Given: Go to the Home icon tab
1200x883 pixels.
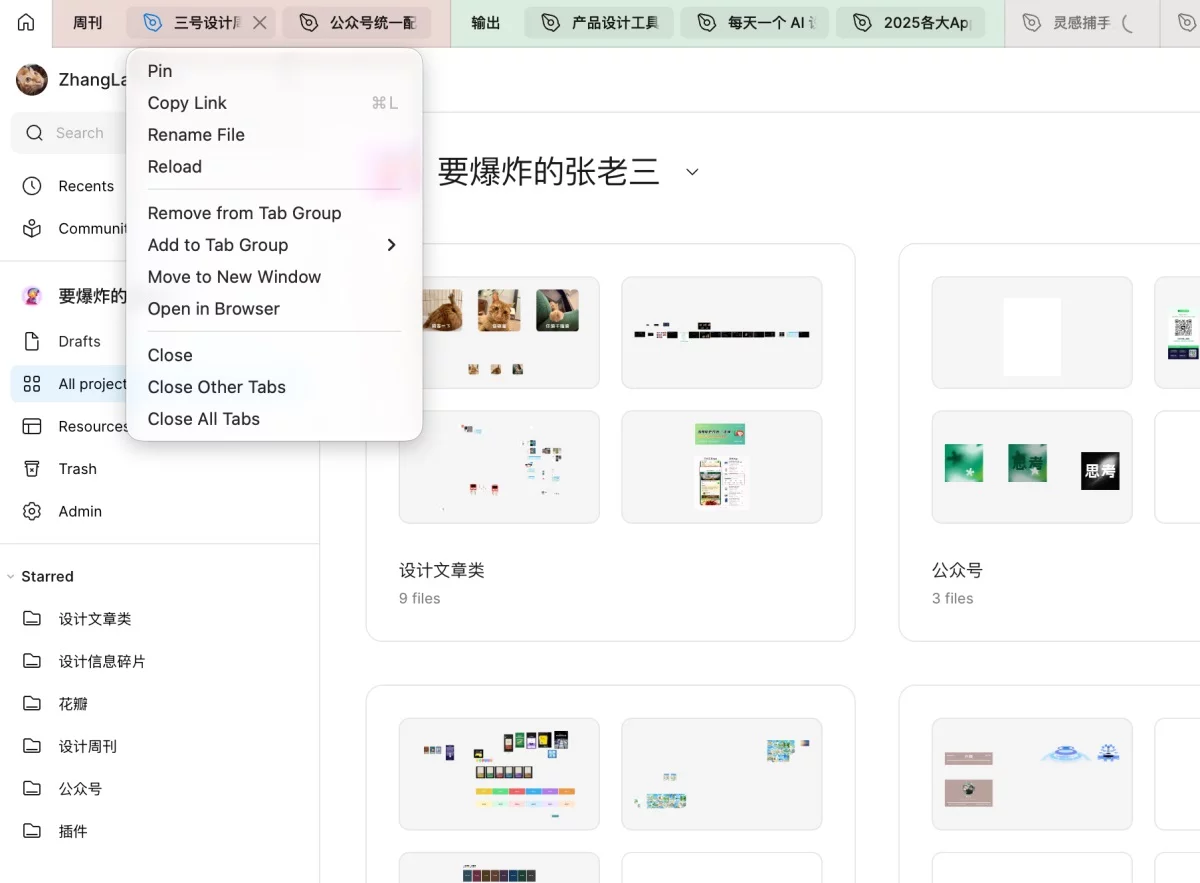Looking at the screenshot, I should pos(26,22).
